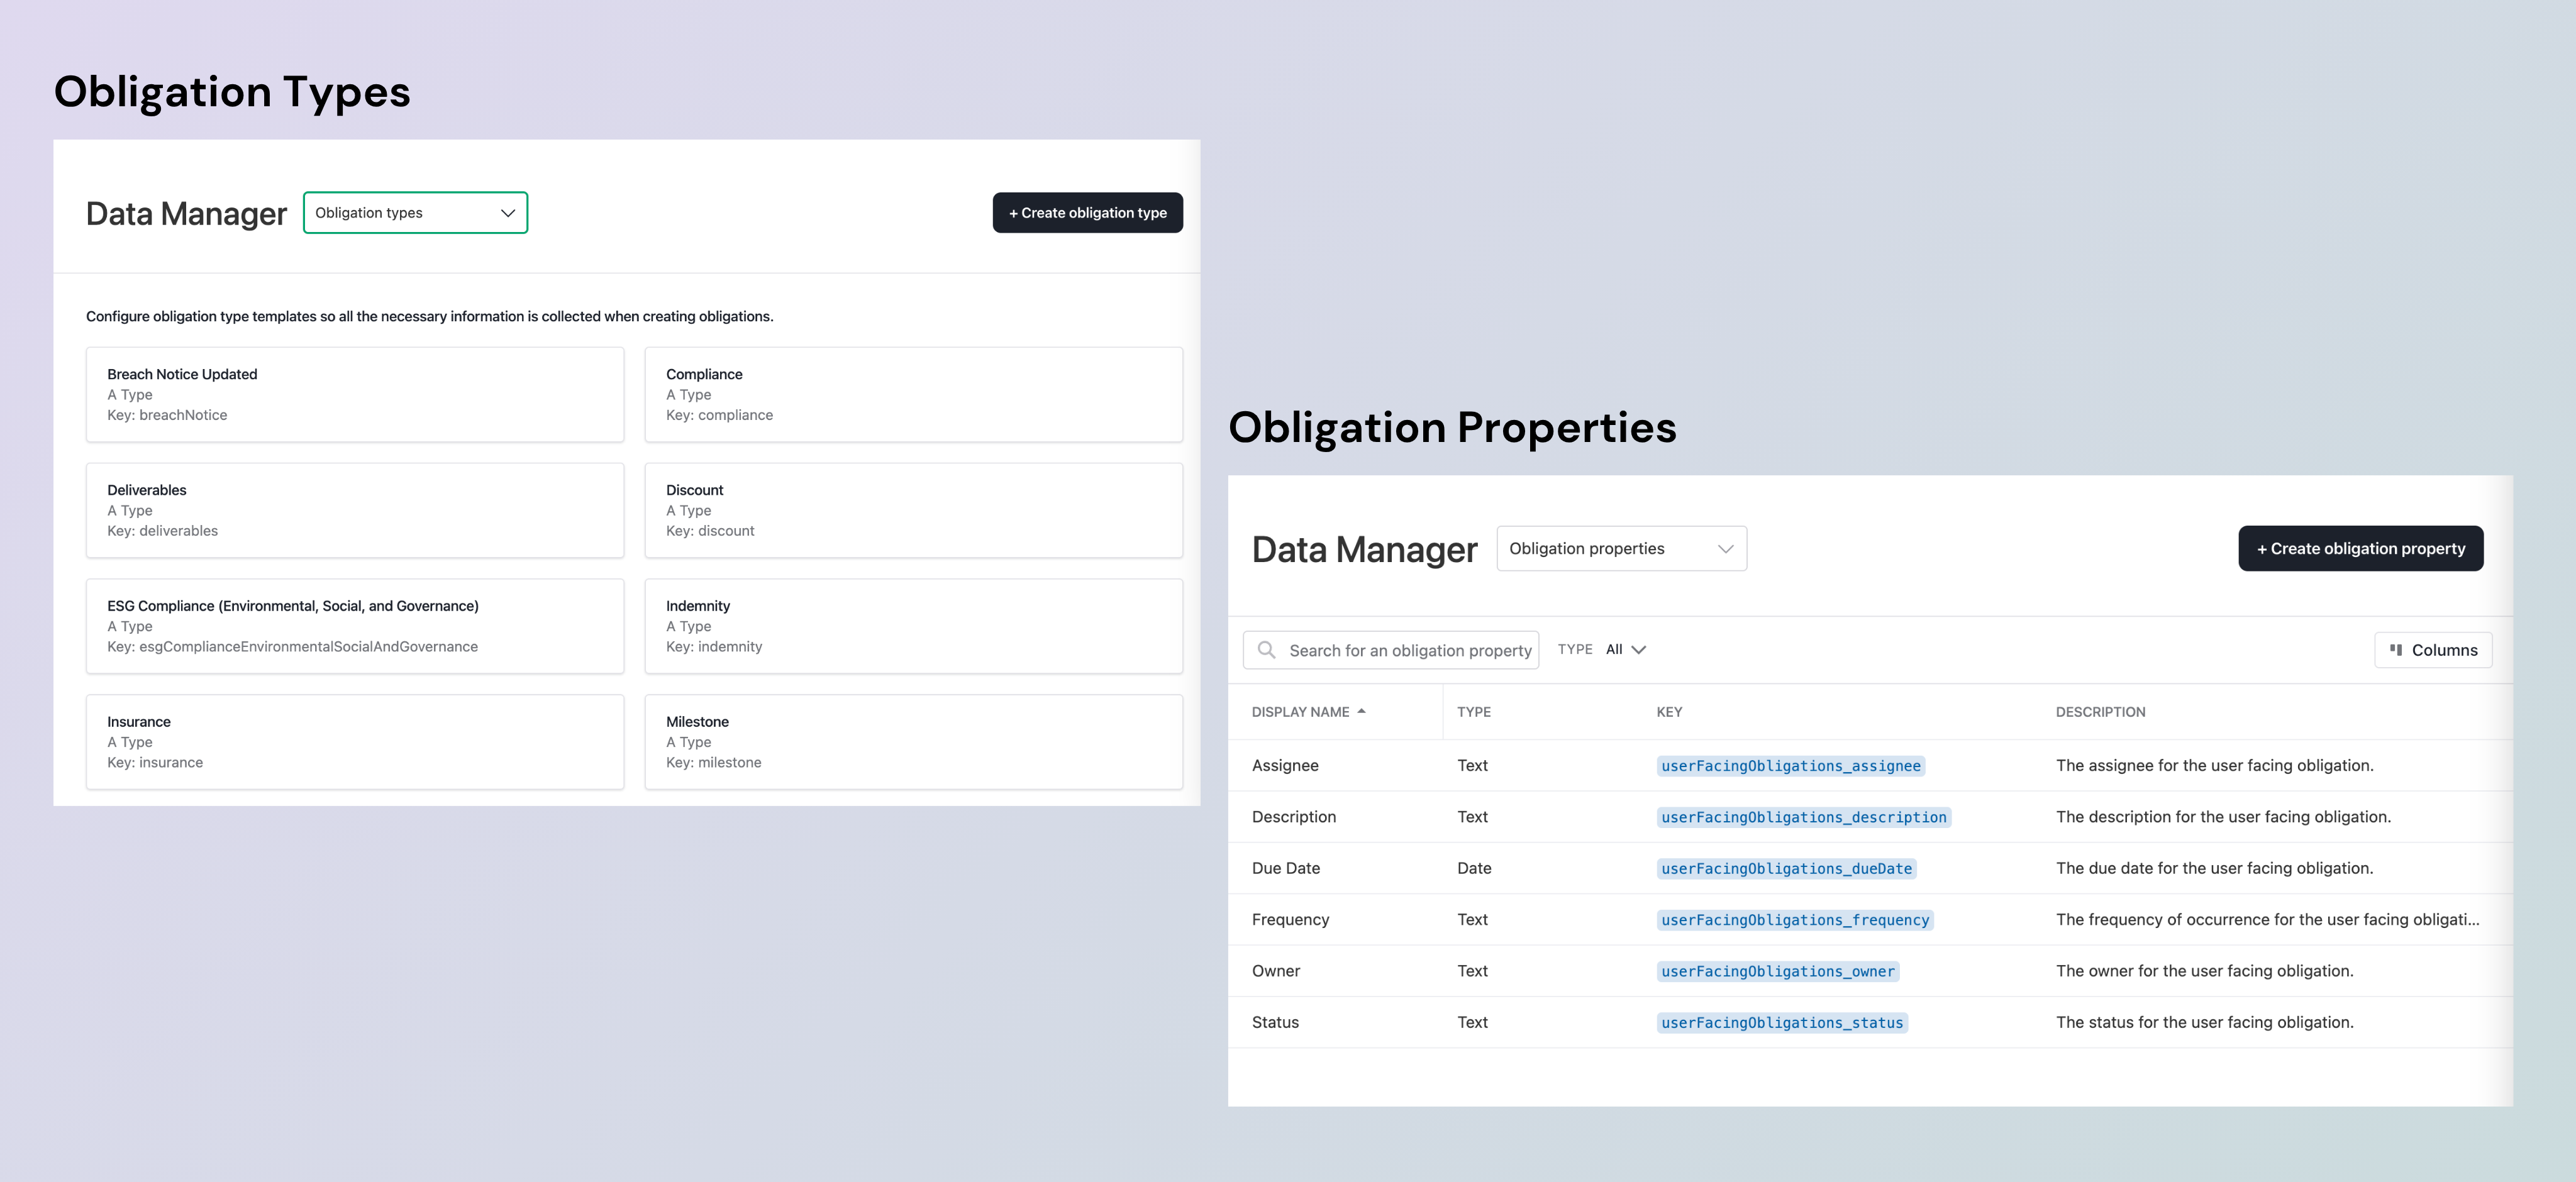Viewport: 2576px width, 1182px height.
Task: Select the Assignee property row
Action: tap(1870, 766)
